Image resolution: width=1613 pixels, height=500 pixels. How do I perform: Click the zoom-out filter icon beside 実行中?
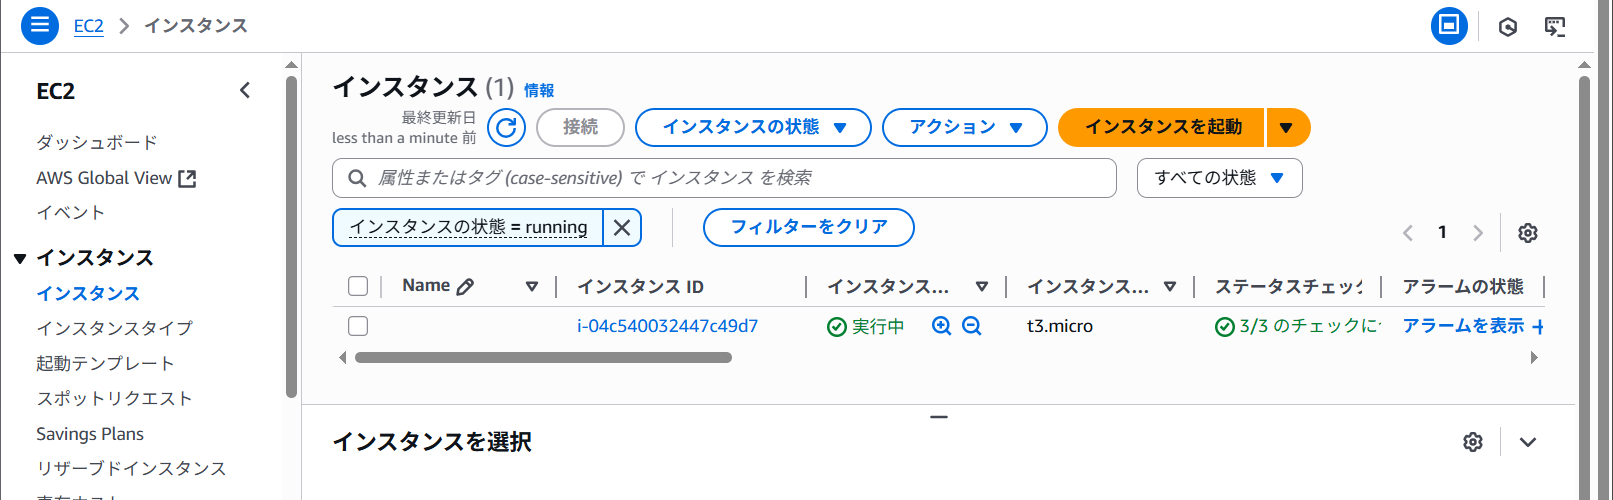point(971,326)
